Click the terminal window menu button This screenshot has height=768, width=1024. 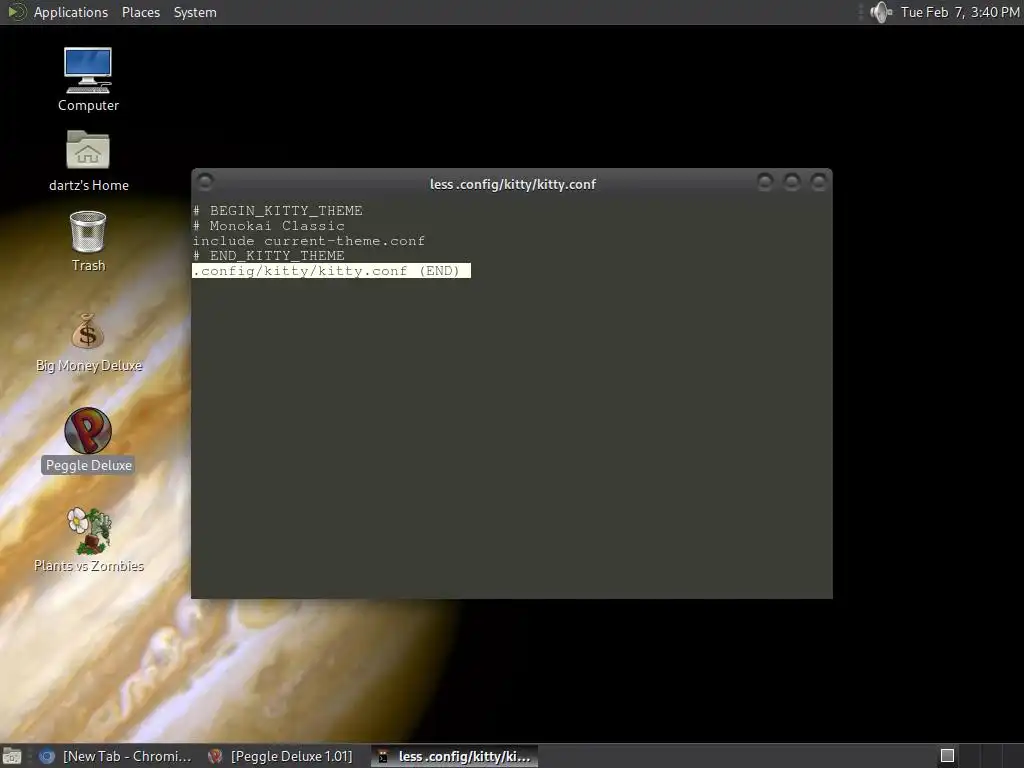[x=204, y=182]
